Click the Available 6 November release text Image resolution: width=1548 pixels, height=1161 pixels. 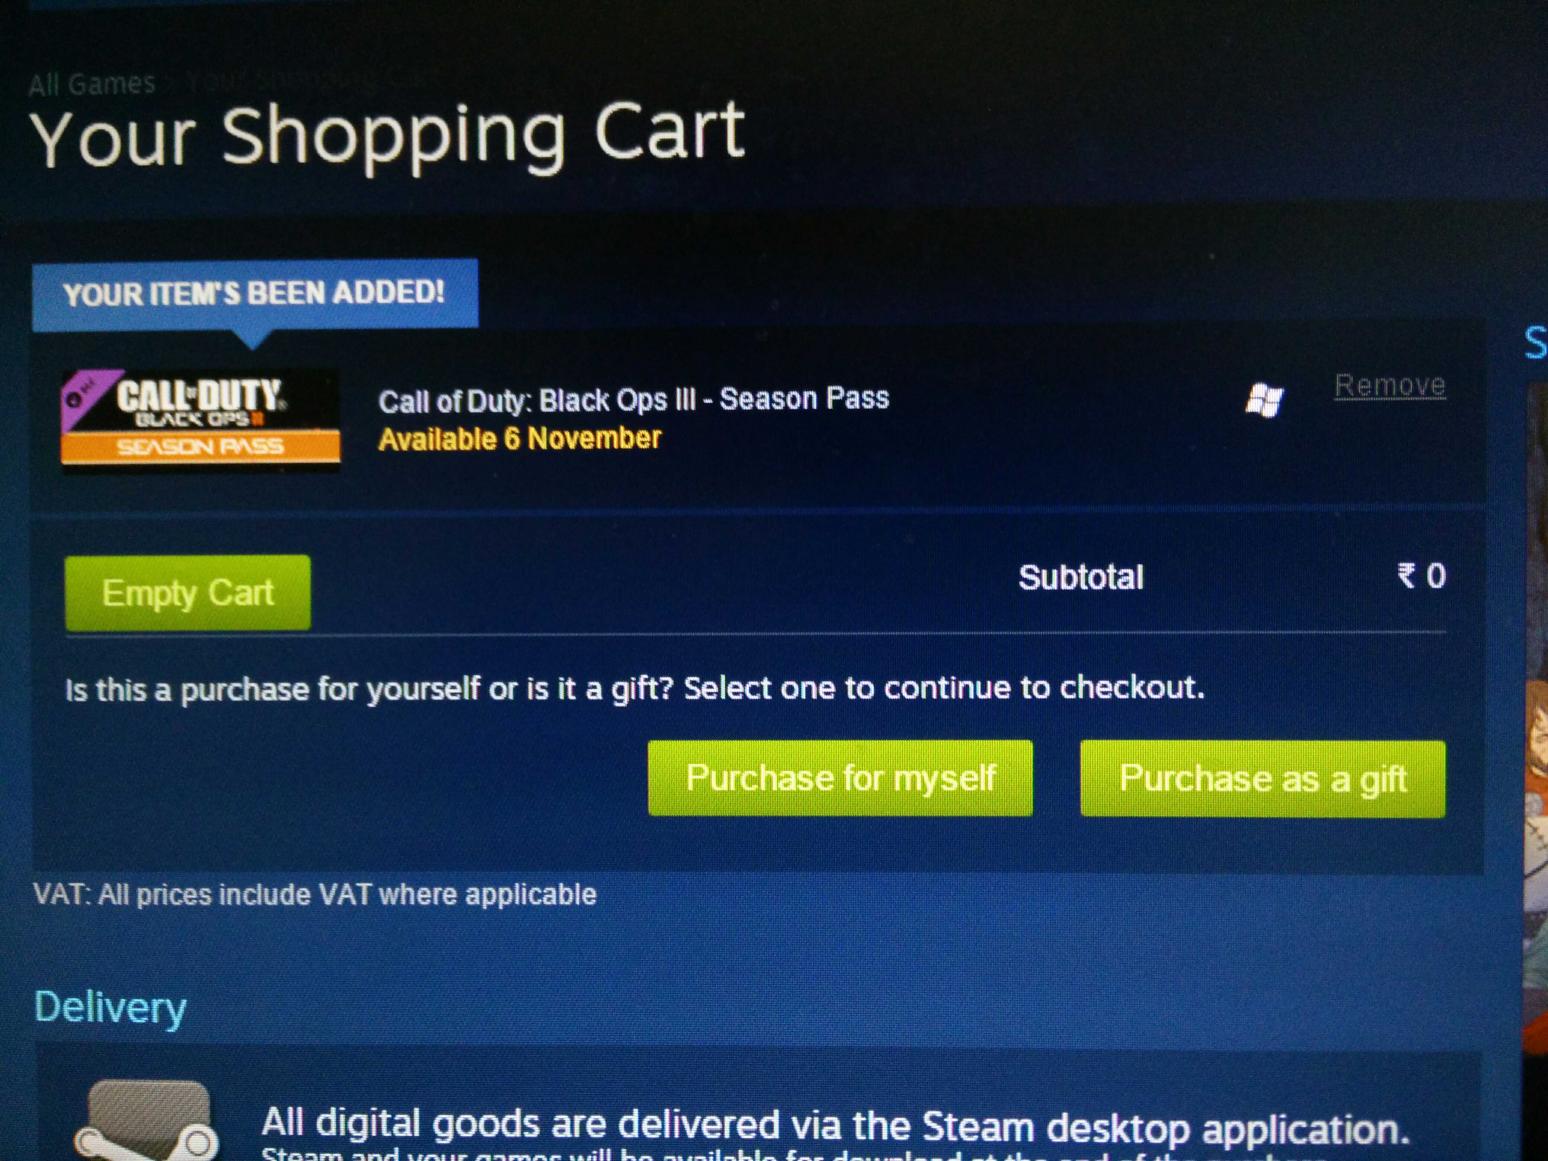[x=519, y=439]
